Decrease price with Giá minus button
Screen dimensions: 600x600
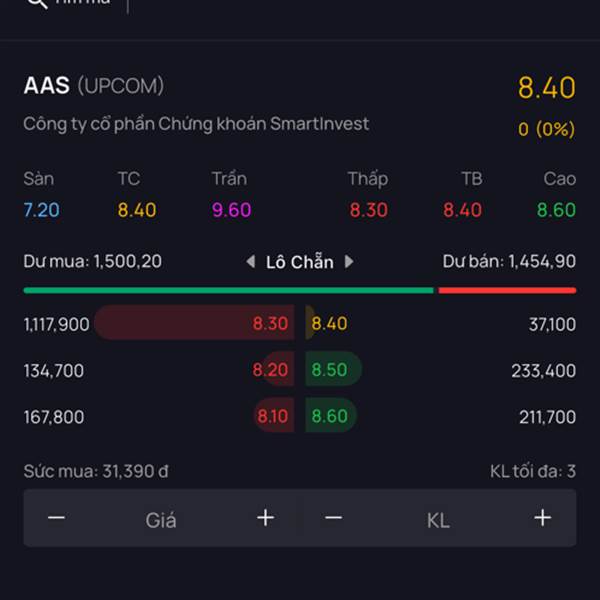point(56,518)
